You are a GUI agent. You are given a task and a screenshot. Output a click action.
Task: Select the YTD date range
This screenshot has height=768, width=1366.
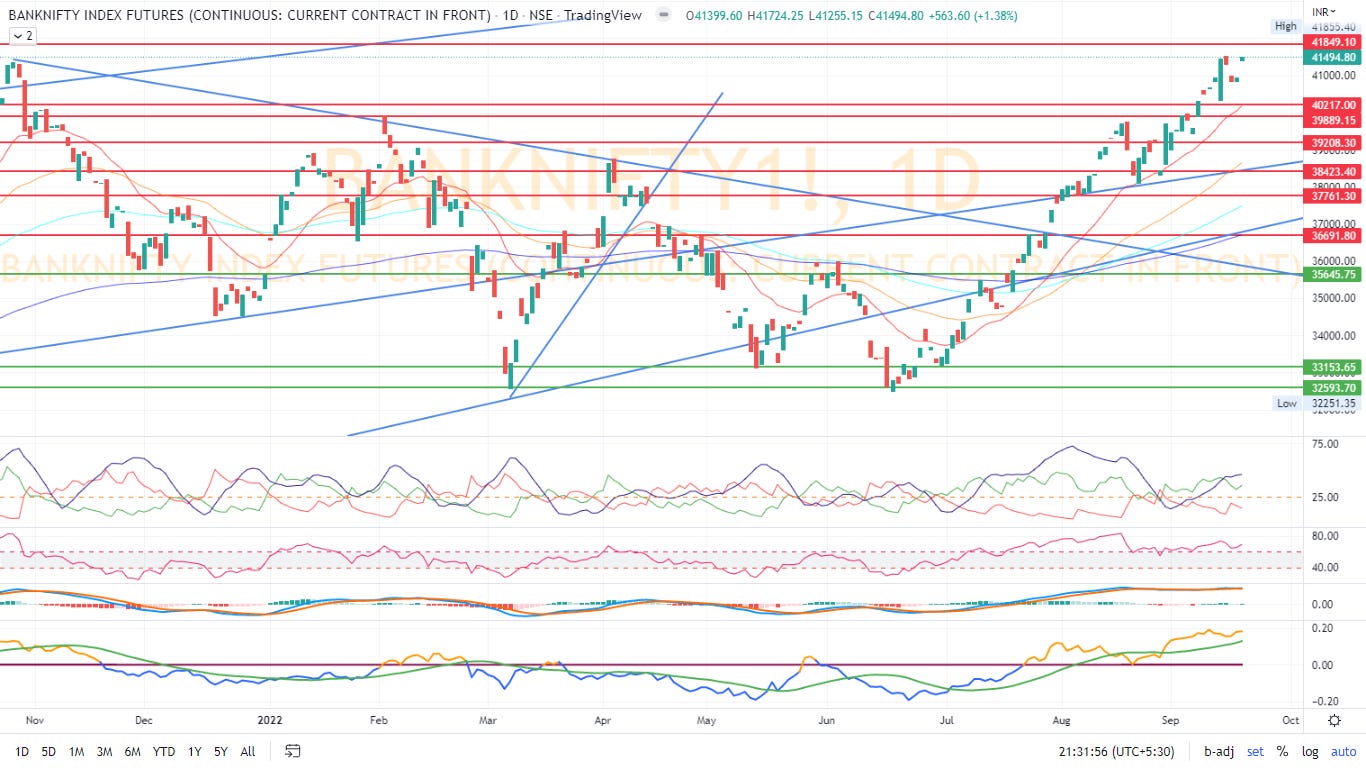tap(164, 751)
